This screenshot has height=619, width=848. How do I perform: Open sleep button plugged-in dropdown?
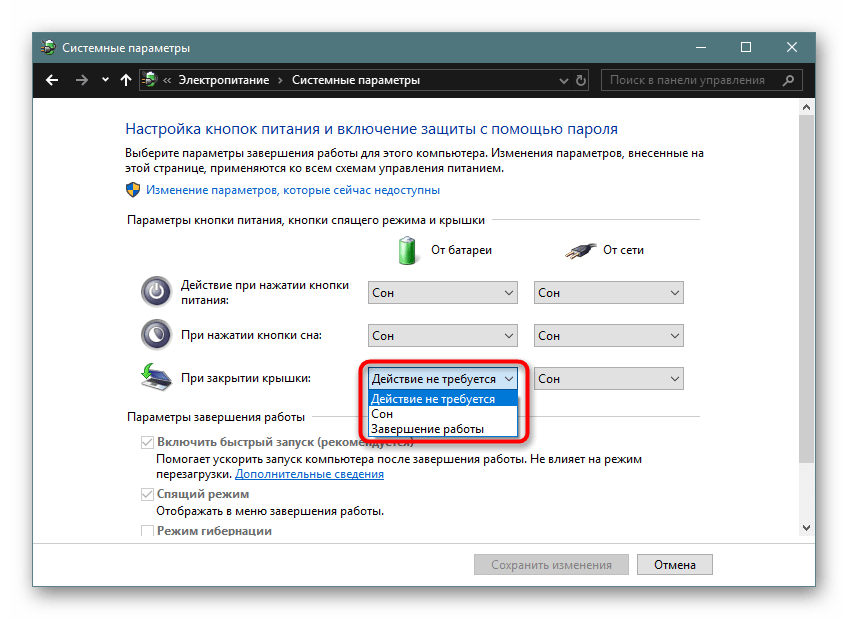(608, 336)
